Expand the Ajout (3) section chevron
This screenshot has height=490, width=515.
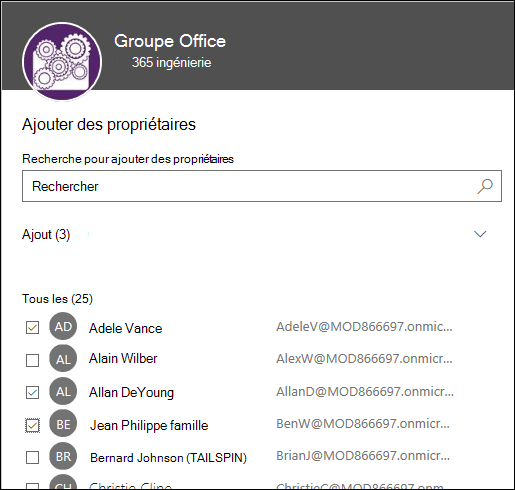pyautogui.click(x=480, y=234)
